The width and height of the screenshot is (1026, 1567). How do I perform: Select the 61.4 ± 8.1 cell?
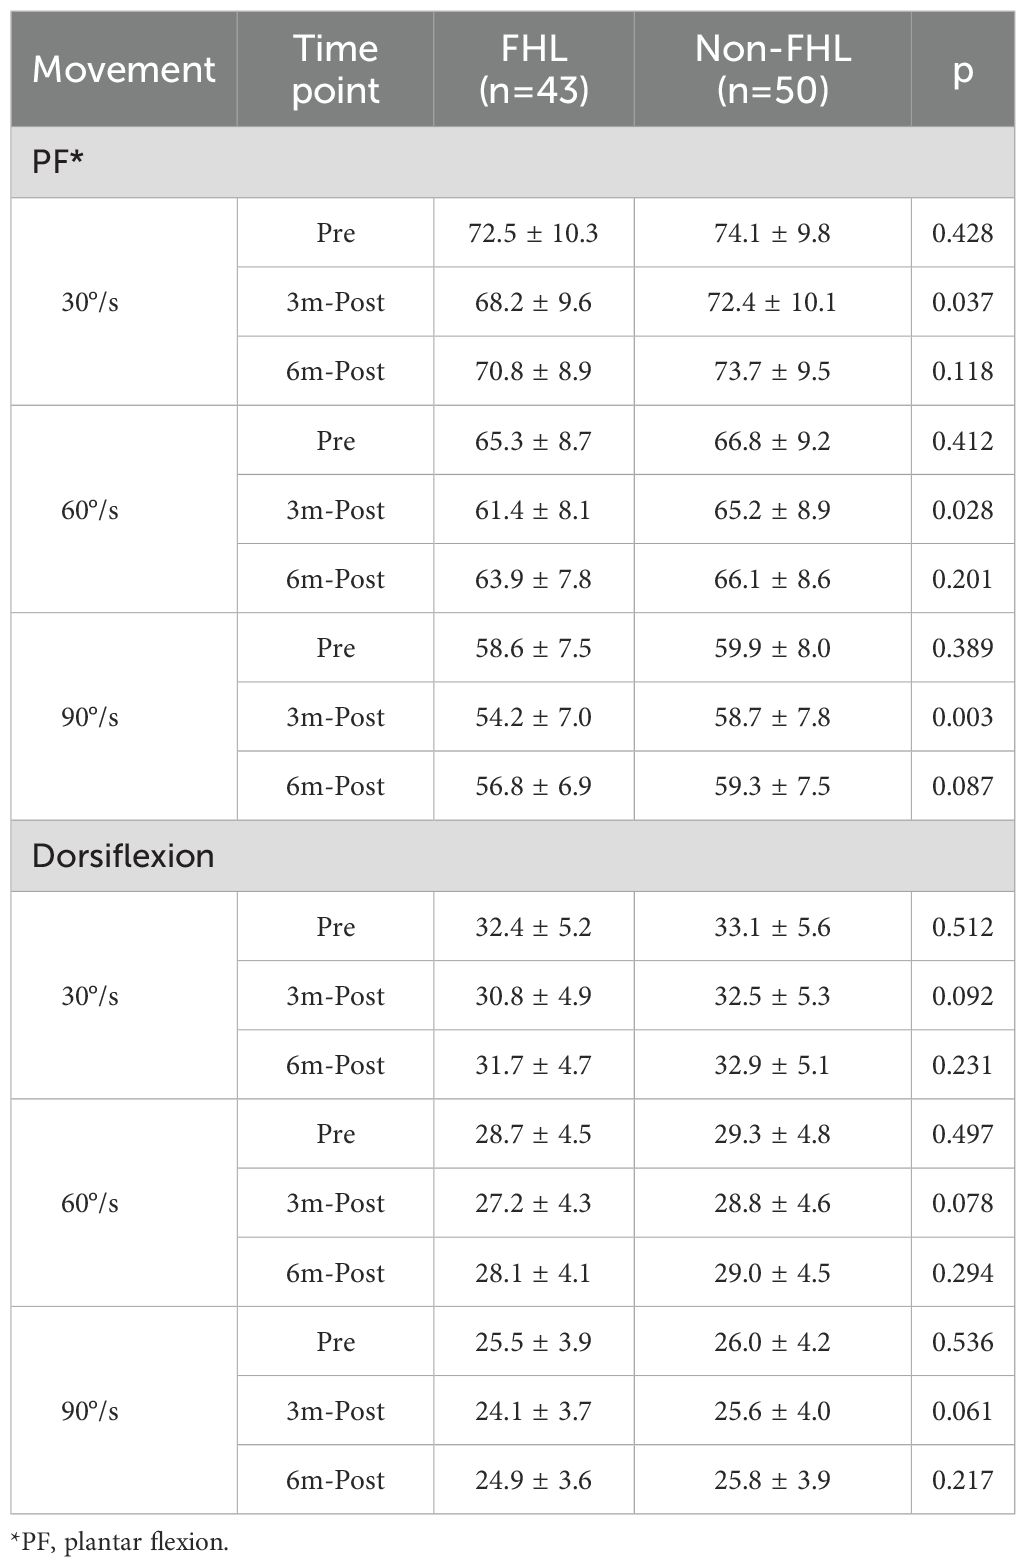533,510
